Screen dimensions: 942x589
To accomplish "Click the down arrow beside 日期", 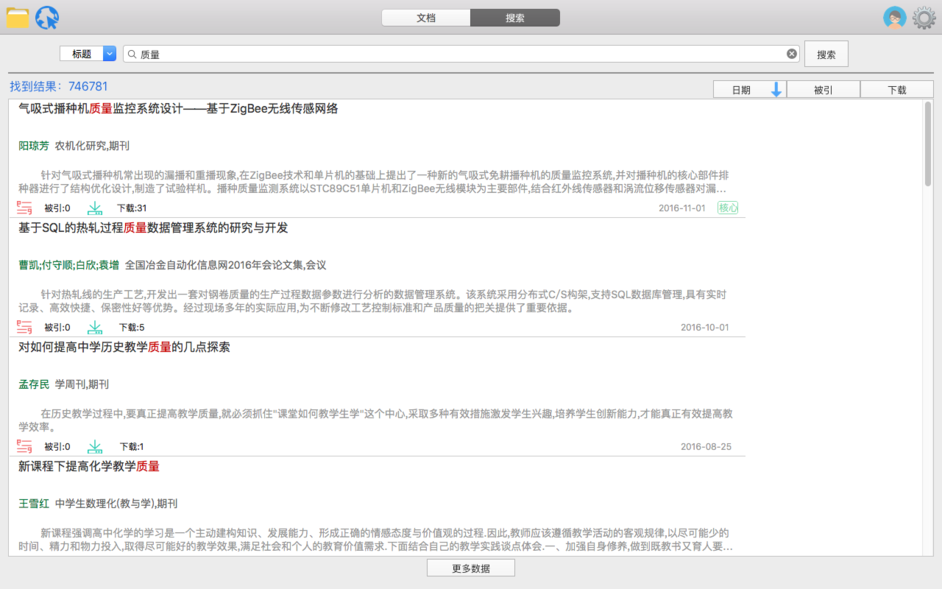I will click(776, 88).
